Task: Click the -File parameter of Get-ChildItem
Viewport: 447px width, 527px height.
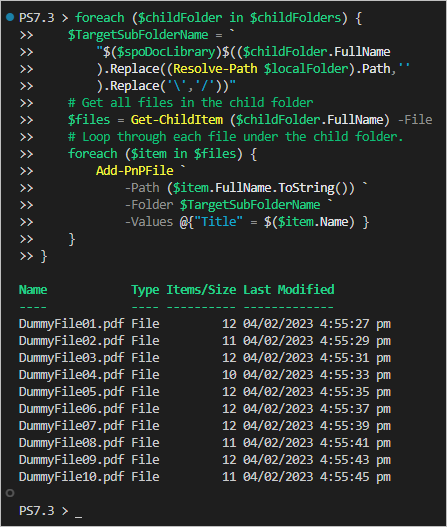Action: (415, 120)
